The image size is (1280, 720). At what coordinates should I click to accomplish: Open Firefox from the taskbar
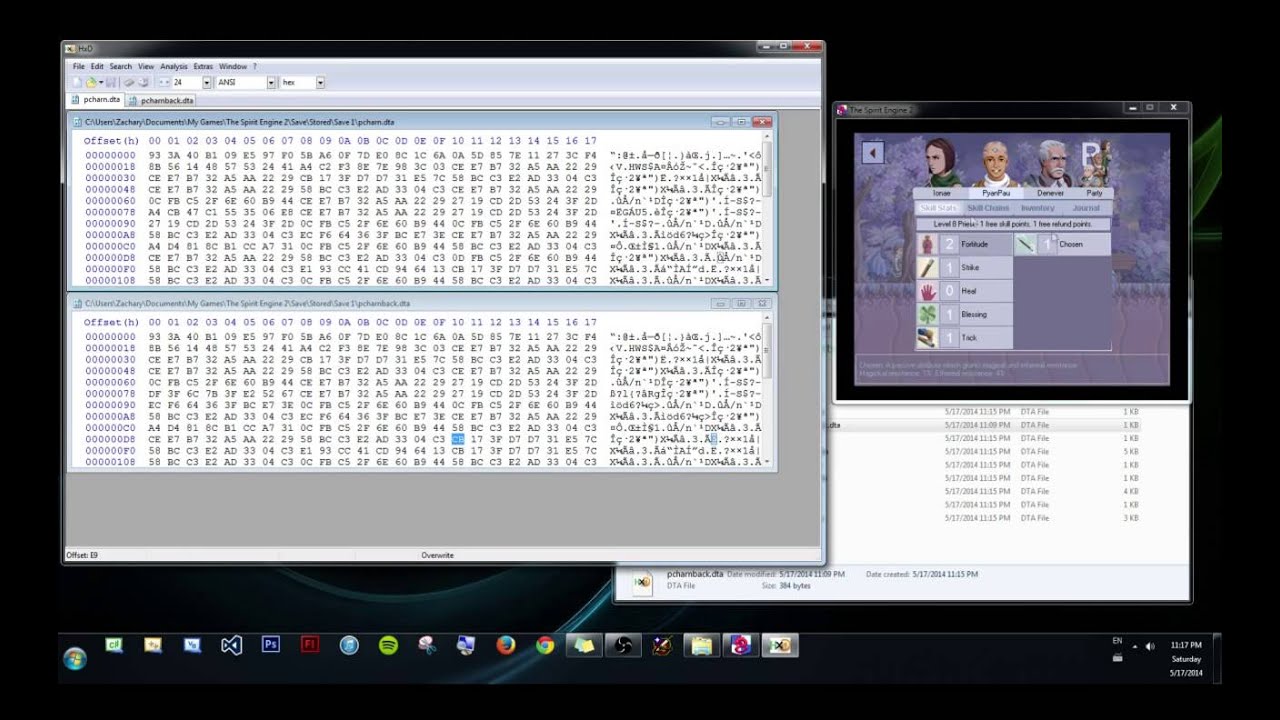(505, 645)
